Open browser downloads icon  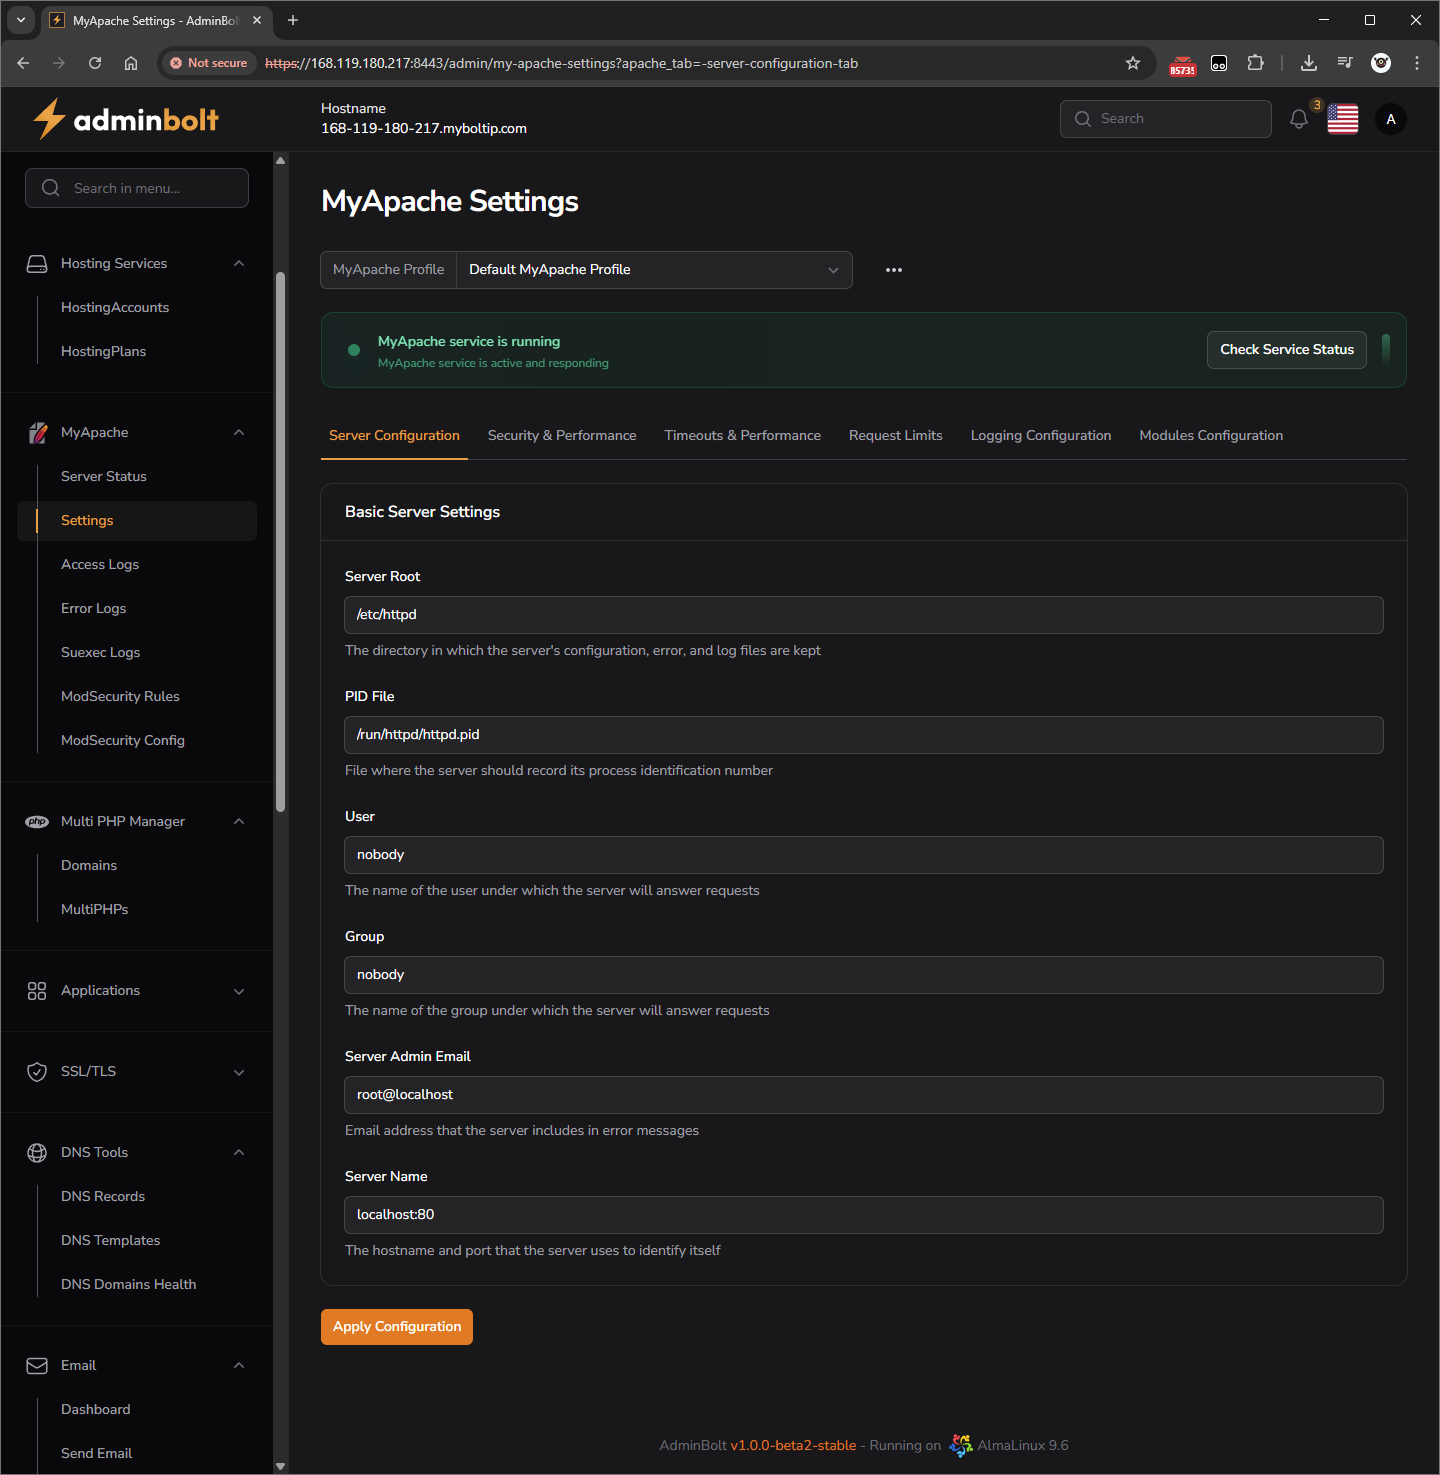pos(1308,63)
